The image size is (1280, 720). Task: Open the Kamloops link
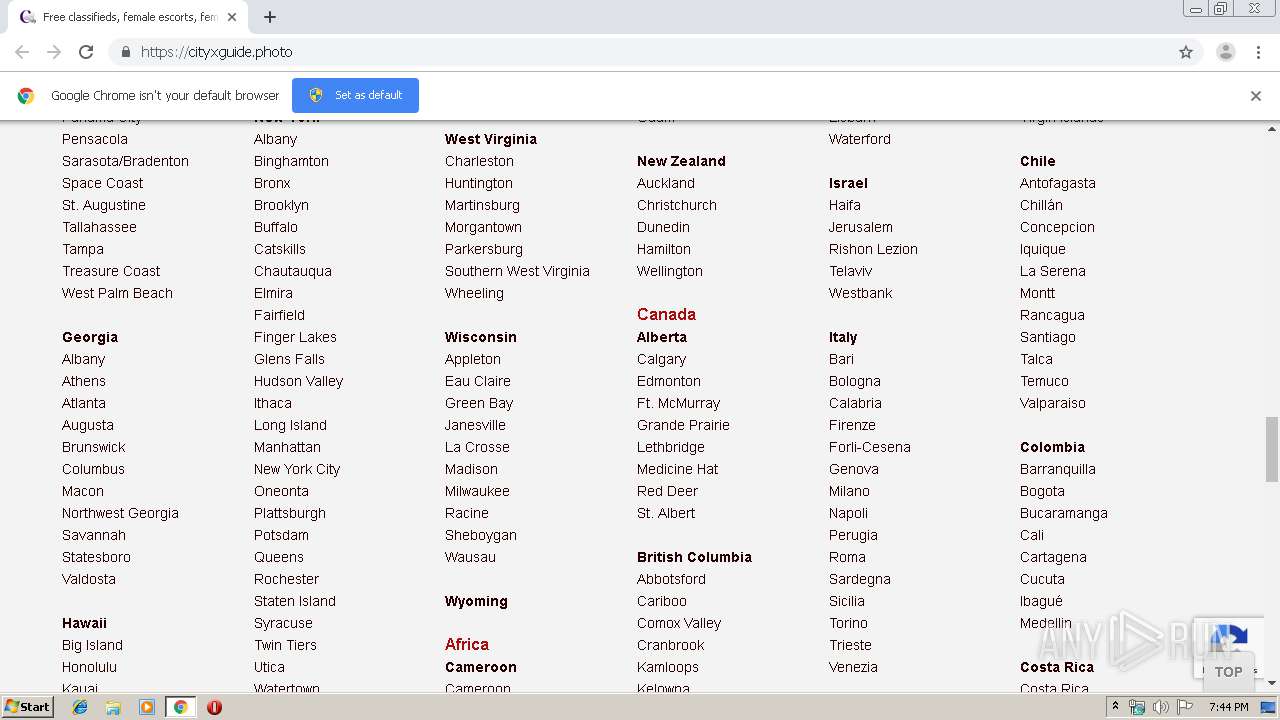tap(668, 667)
